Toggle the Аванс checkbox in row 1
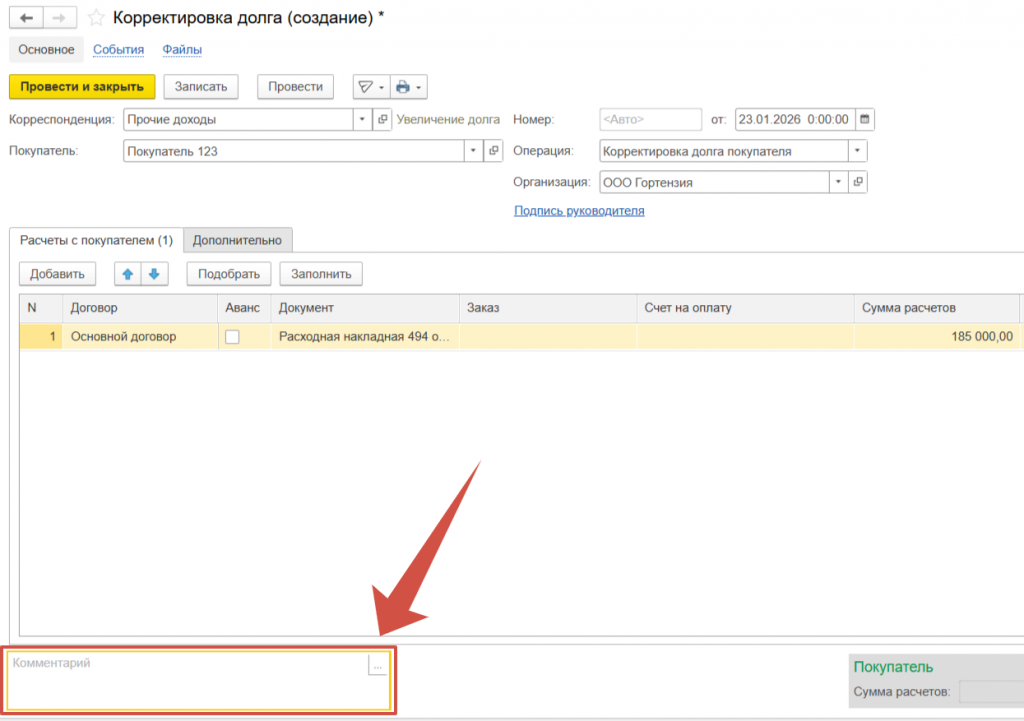Viewport: 1024px width, 721px height. 233,337
